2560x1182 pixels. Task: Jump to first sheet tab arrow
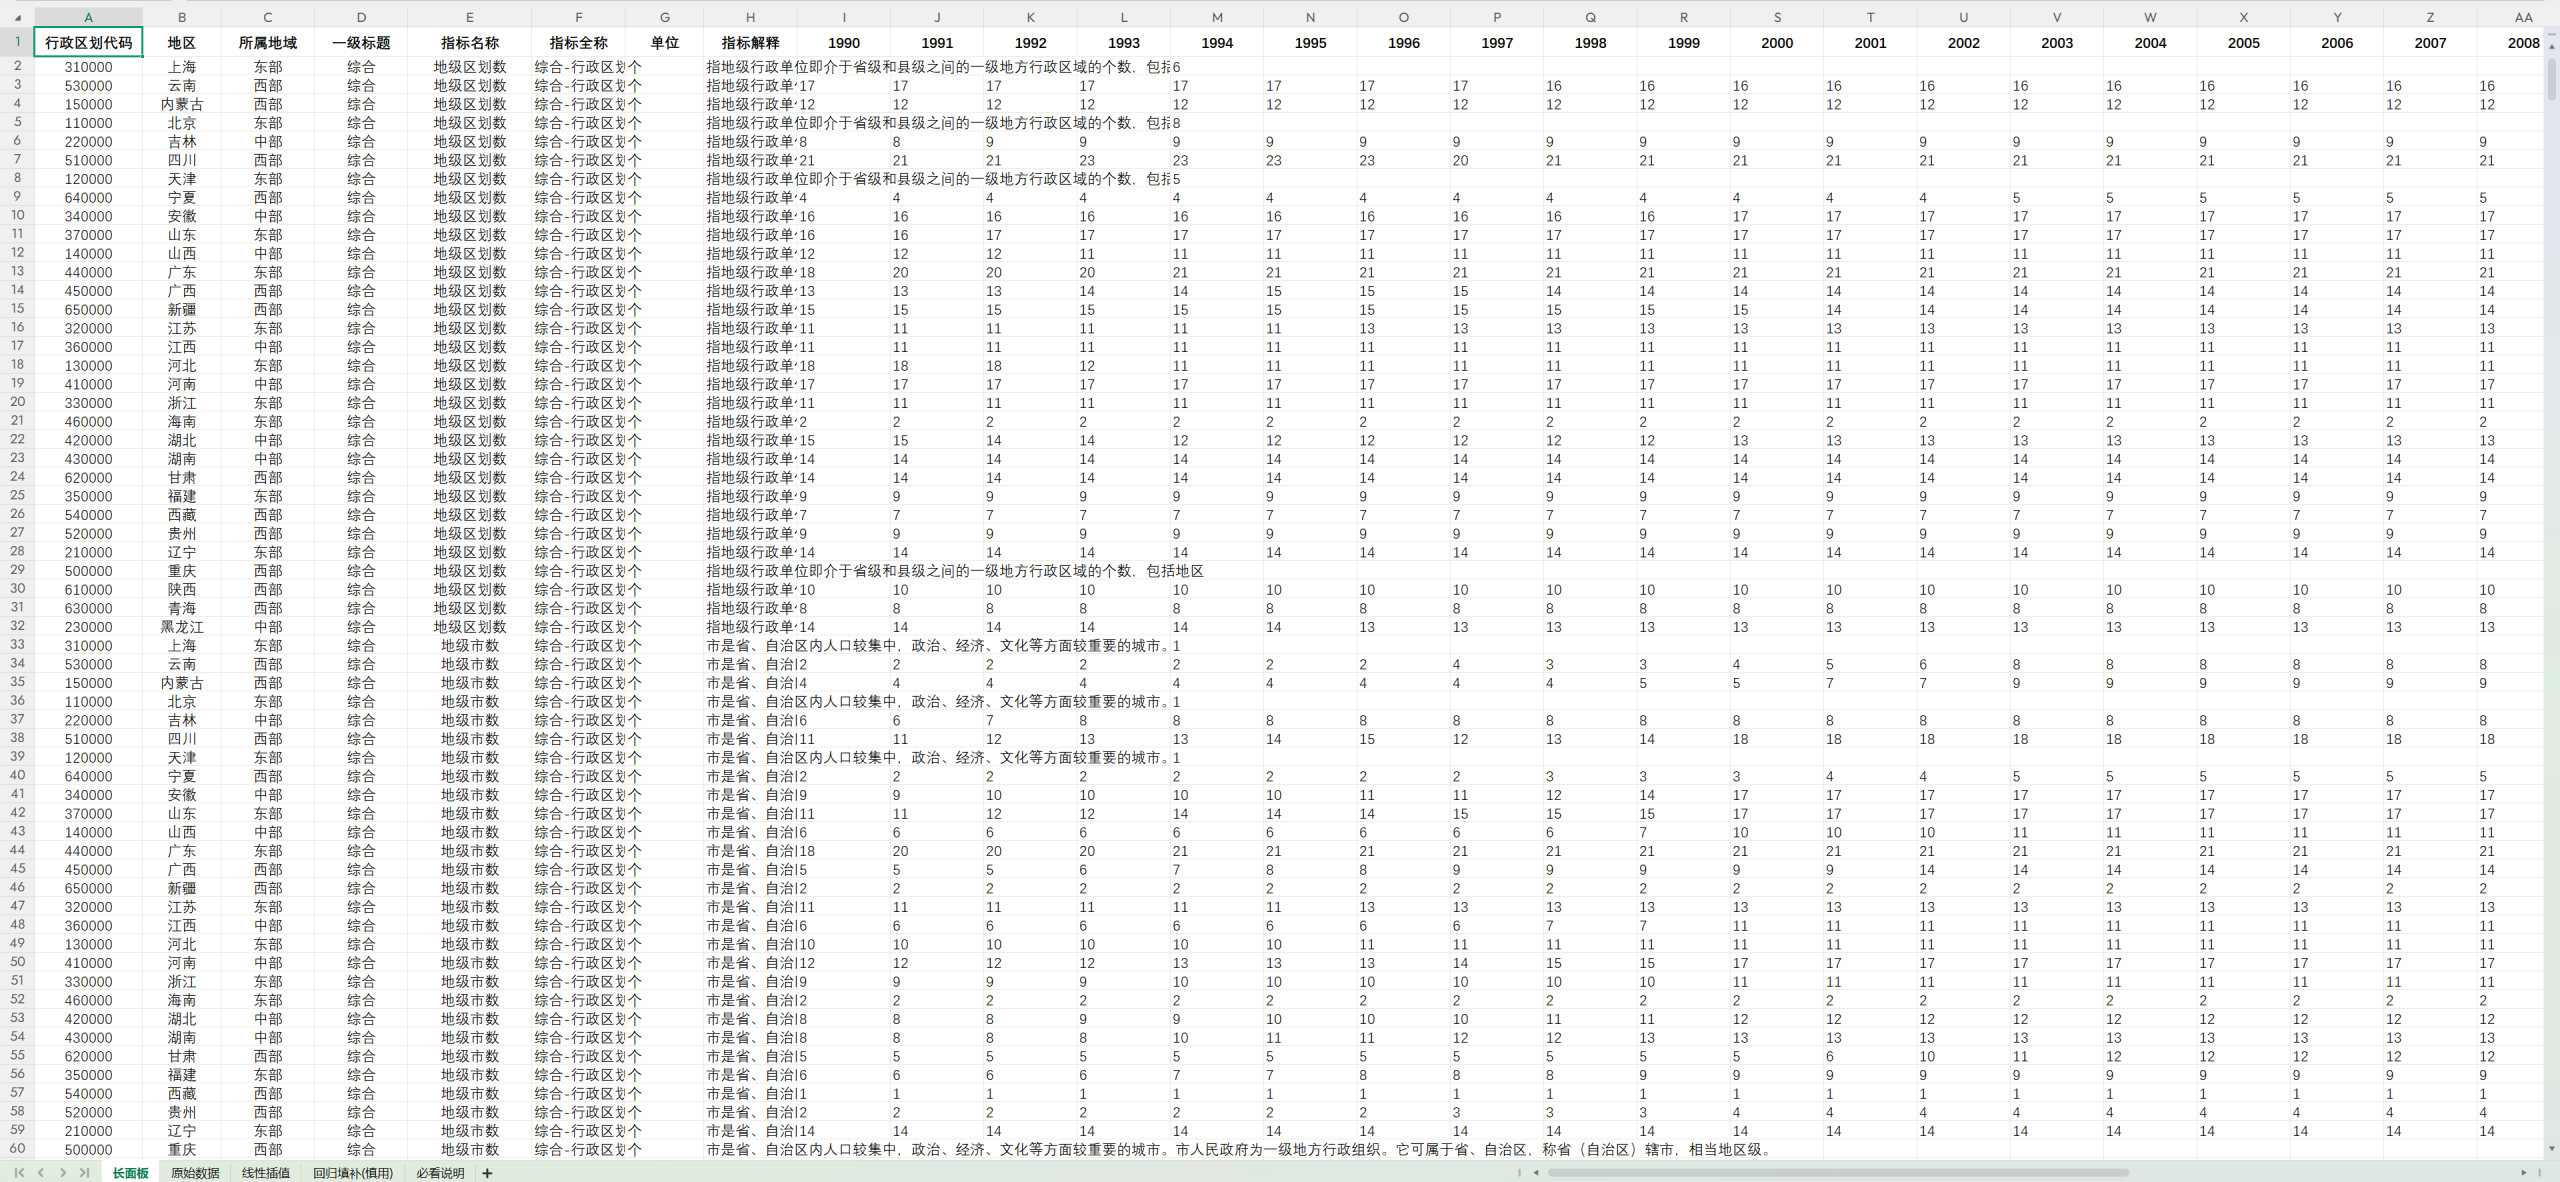point(18,1173)
